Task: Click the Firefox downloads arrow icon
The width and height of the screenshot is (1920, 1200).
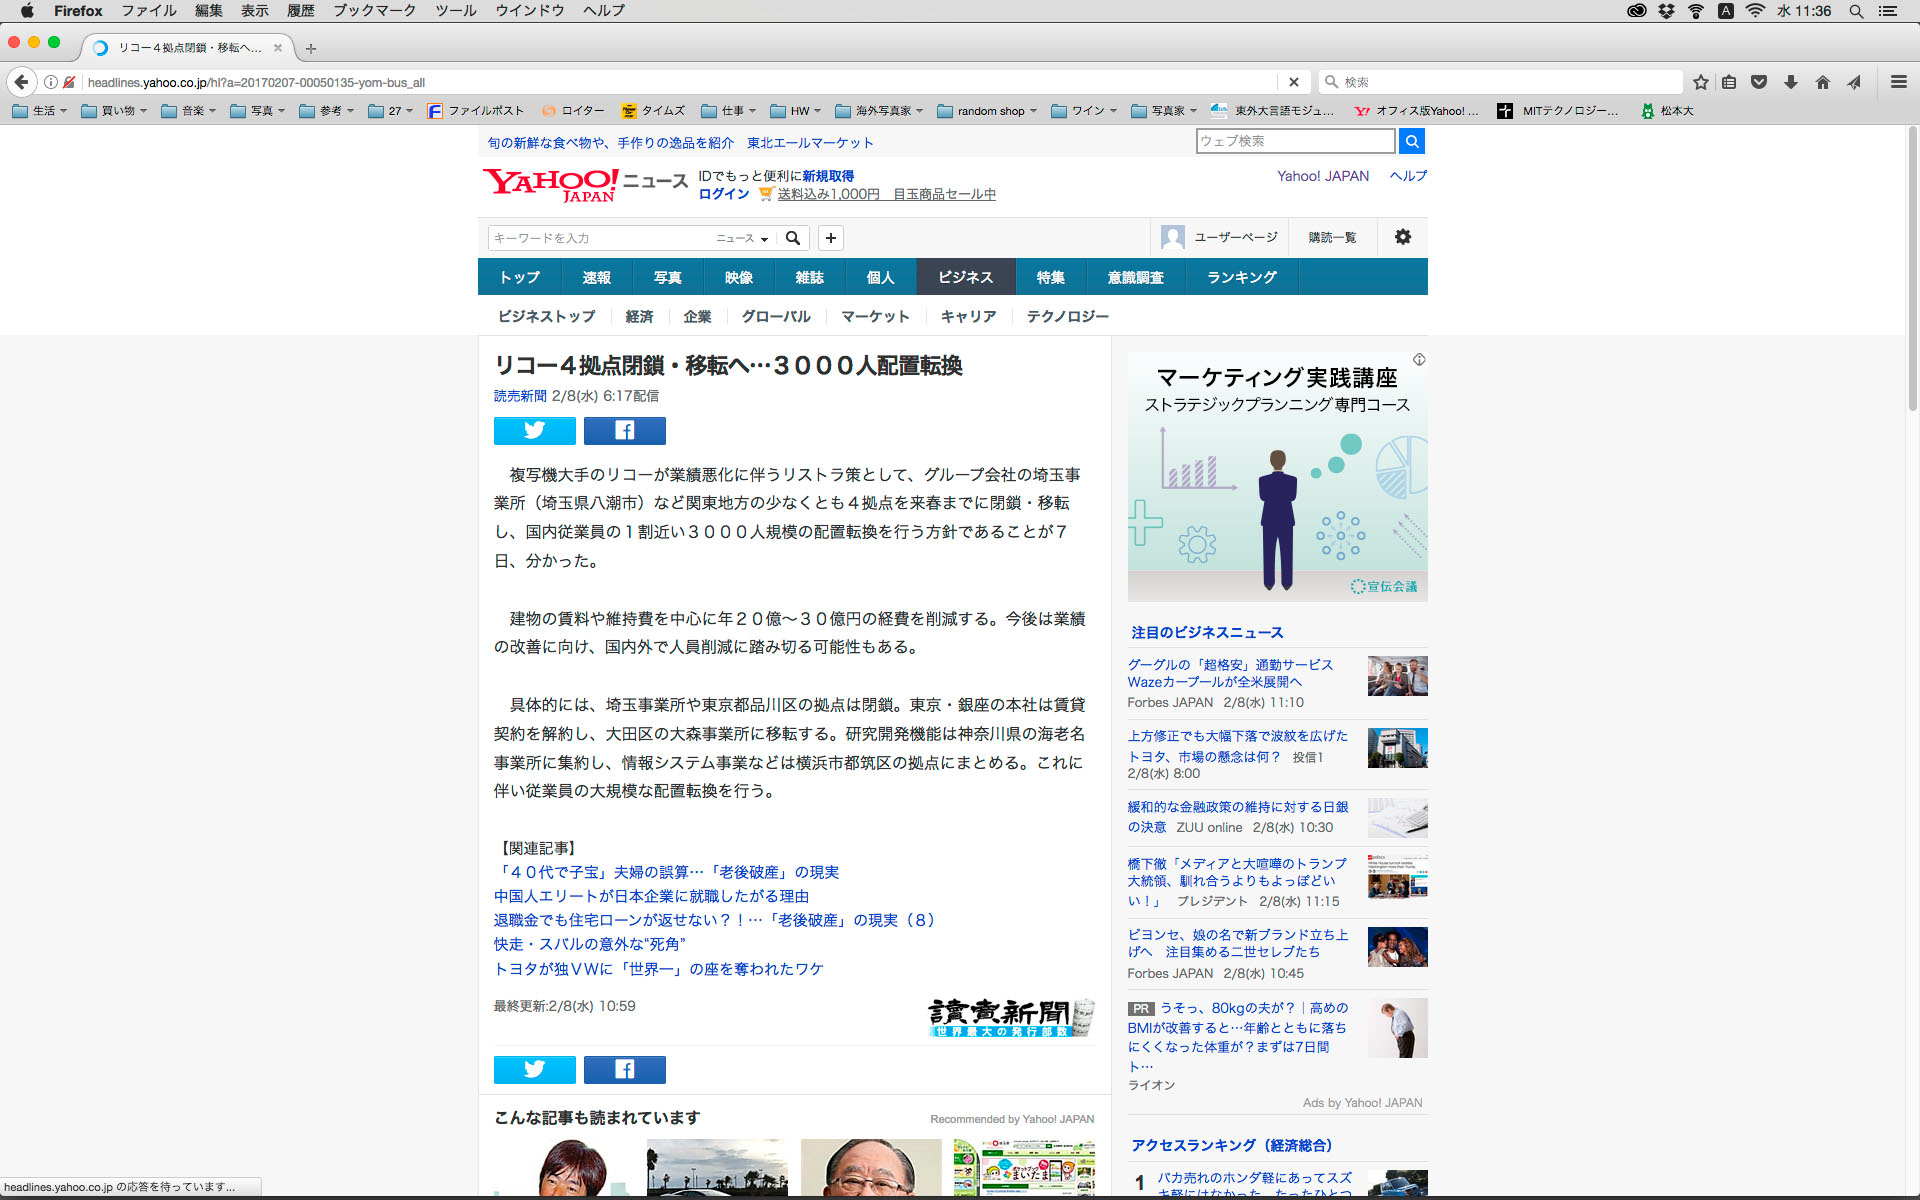Action: coord(1790,82)
